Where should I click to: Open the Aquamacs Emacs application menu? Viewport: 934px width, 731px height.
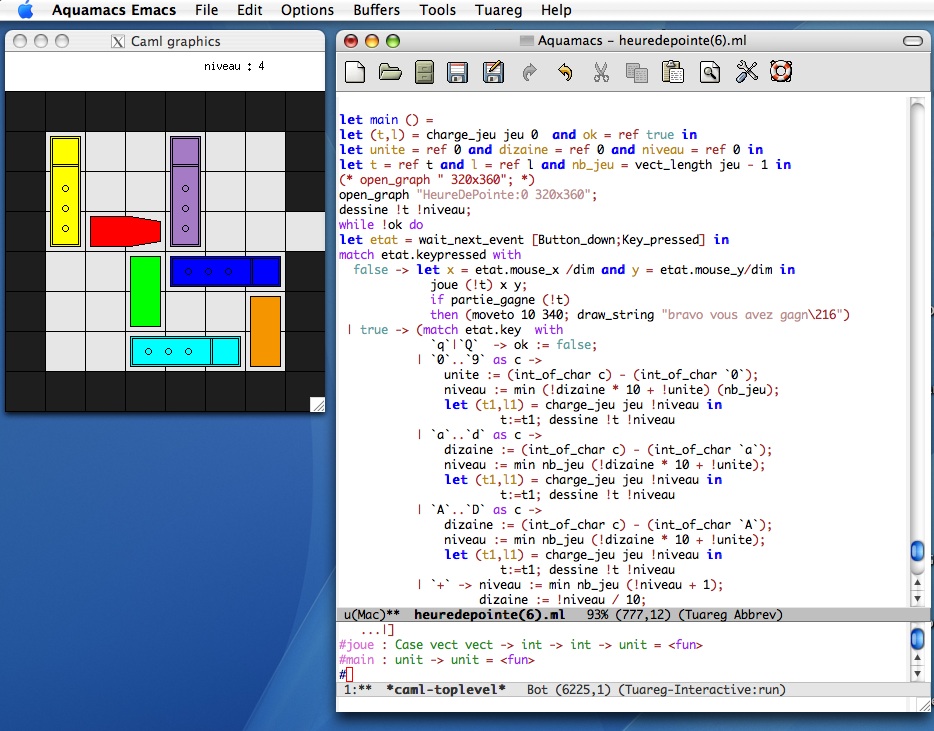pos(114,10)
